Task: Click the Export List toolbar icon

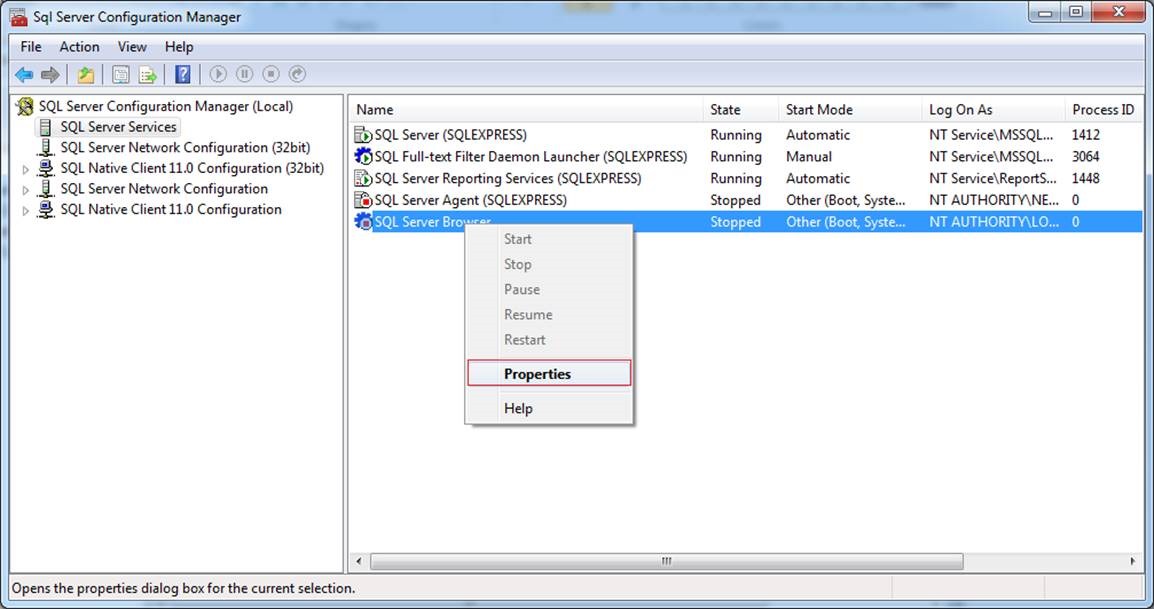Action: [148, 74]
